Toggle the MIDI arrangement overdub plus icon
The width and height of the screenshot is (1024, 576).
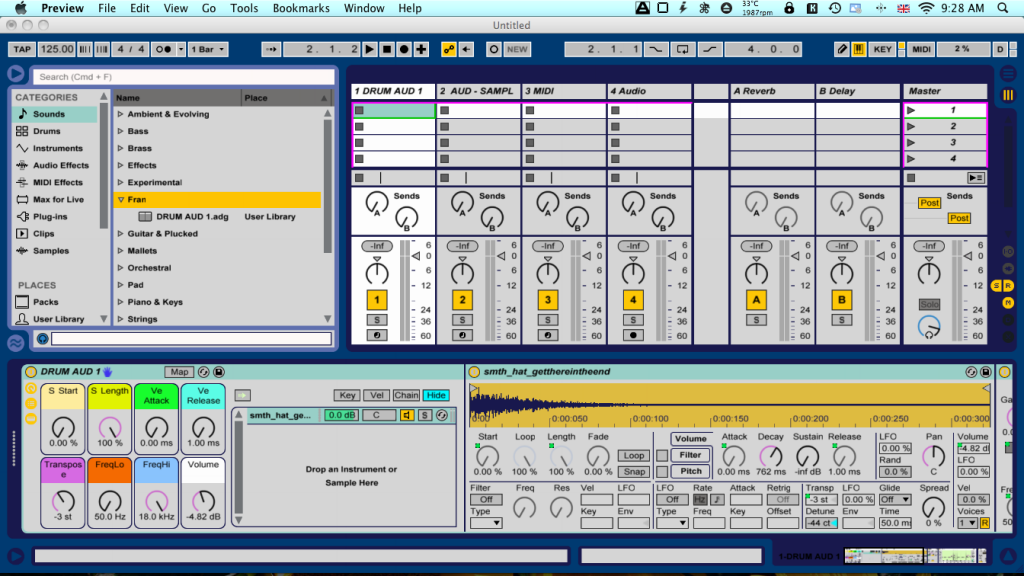tap(421, 49)
